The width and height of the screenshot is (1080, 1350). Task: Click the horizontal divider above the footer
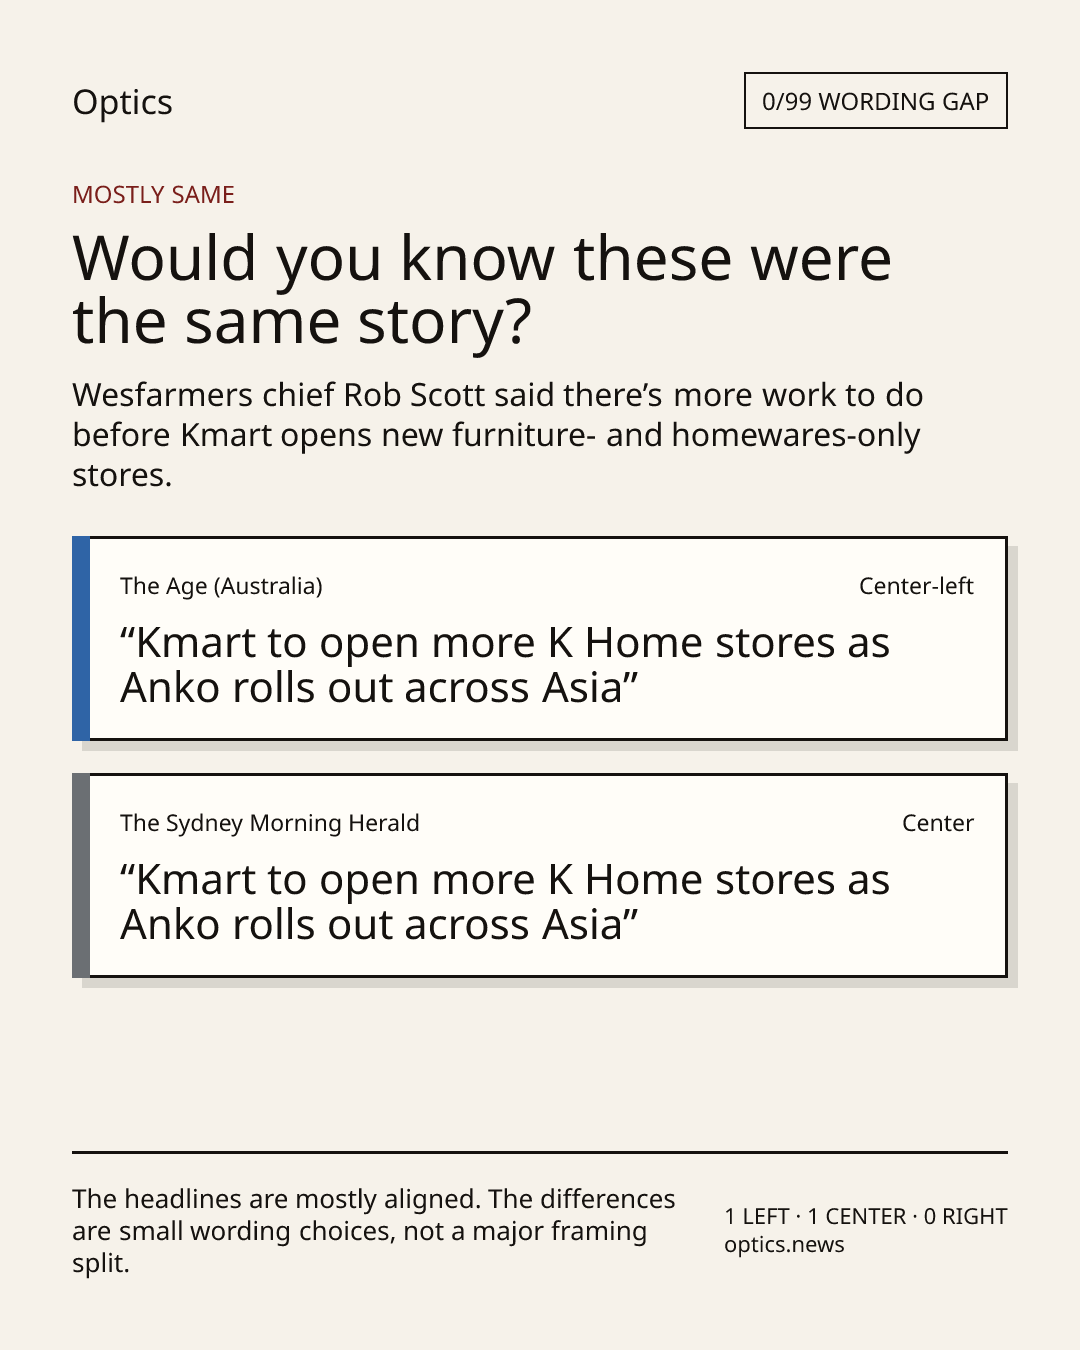[x=540, y=1152]
